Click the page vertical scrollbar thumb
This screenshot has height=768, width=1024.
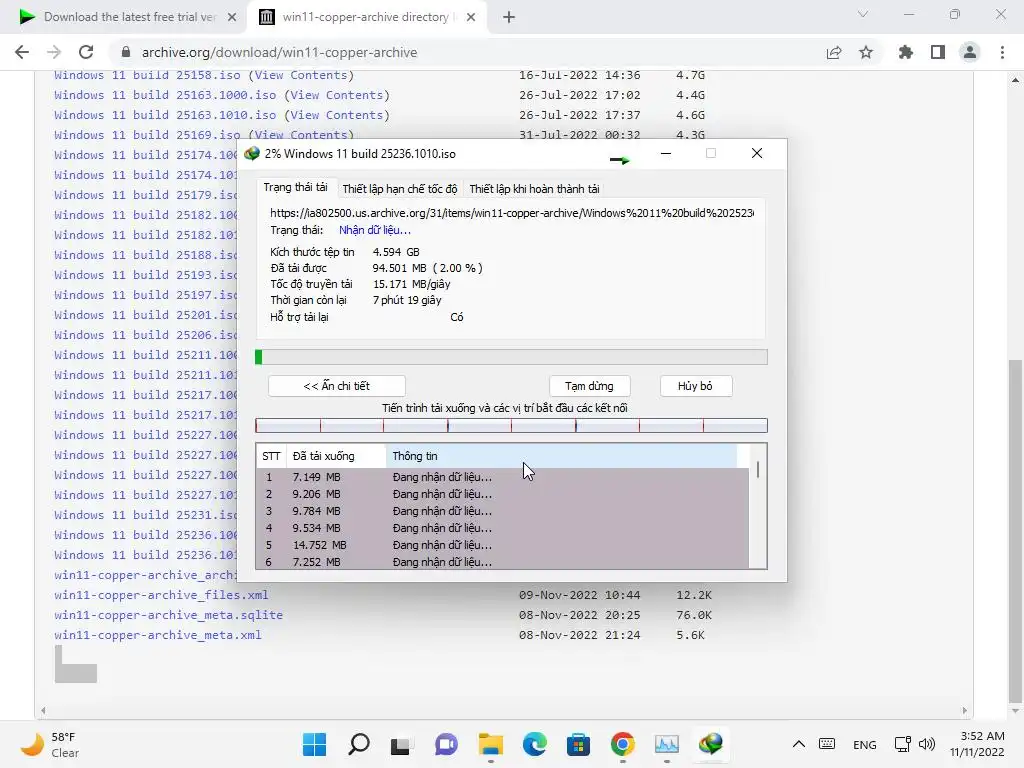click(1015, 529)
